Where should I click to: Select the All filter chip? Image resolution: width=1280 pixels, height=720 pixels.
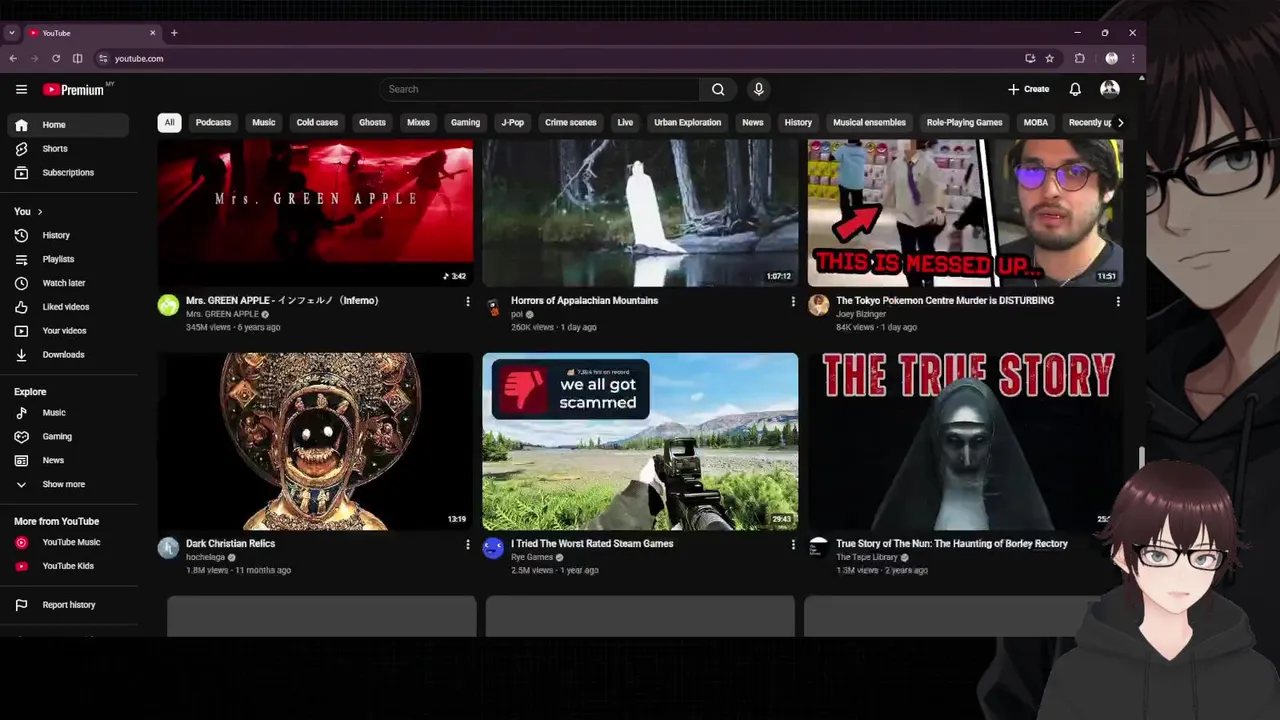pyautogui.click(x=169, y=123)
